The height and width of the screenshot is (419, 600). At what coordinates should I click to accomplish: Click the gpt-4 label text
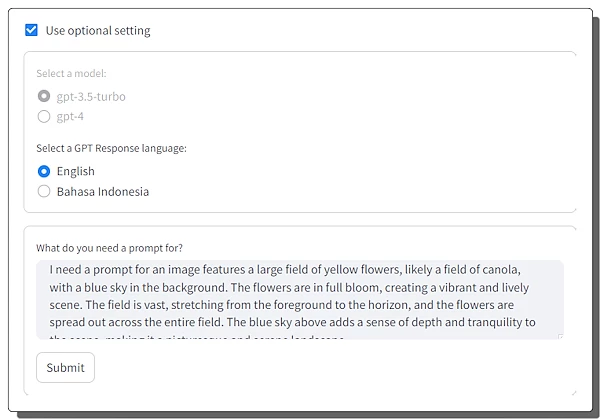(x=70, y=116)
